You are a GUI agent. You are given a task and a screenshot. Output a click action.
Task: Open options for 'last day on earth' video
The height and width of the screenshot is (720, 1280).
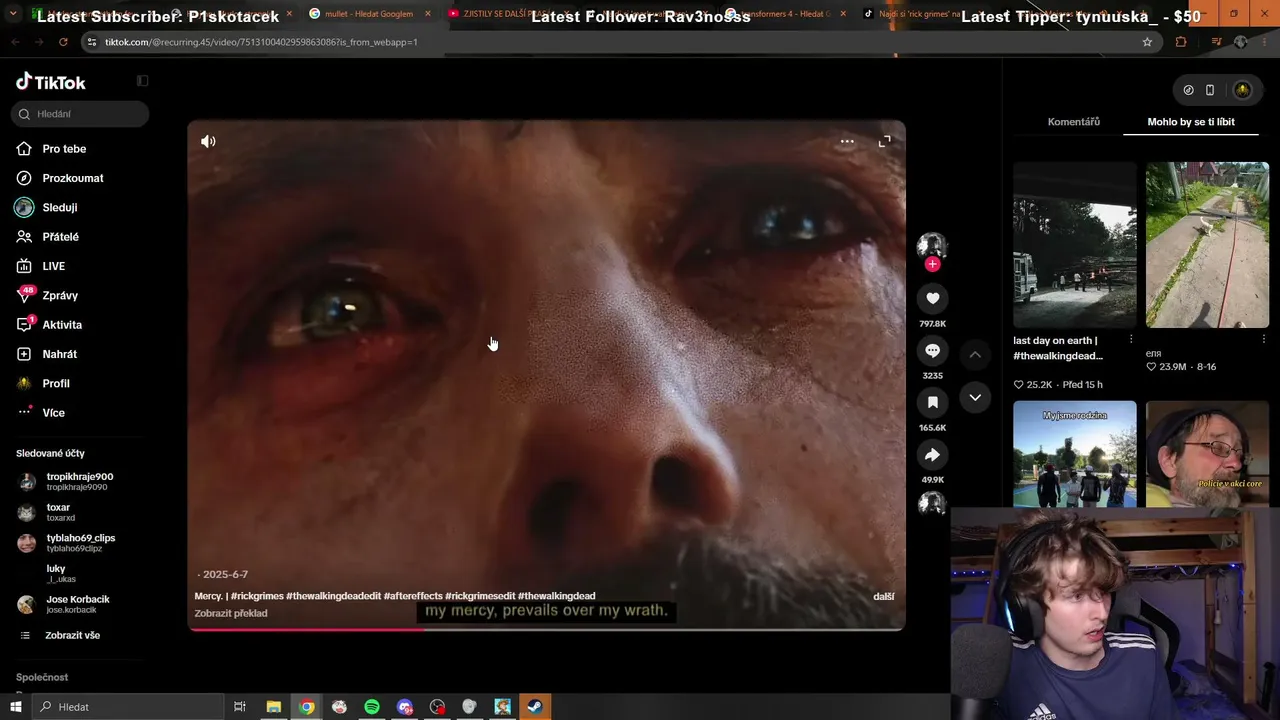1131,340
